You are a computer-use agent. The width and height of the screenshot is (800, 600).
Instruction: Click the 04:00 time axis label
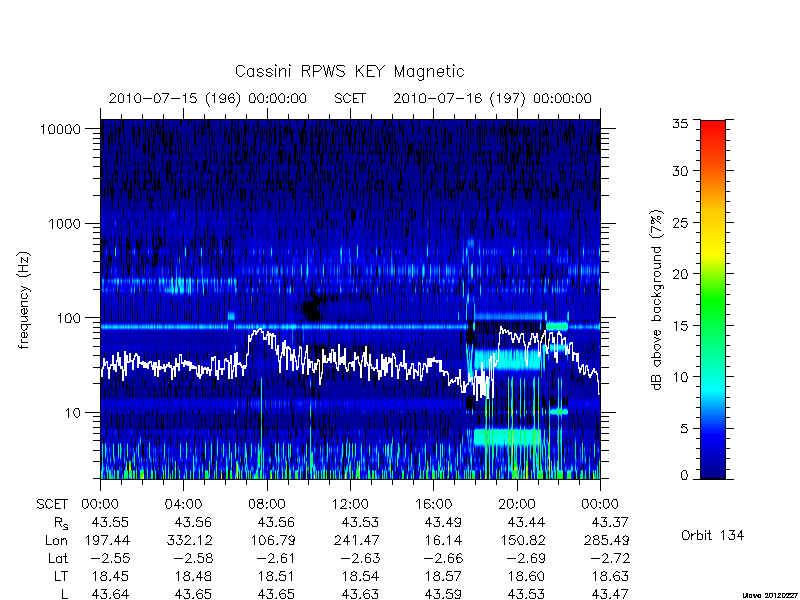coord(183,504)
